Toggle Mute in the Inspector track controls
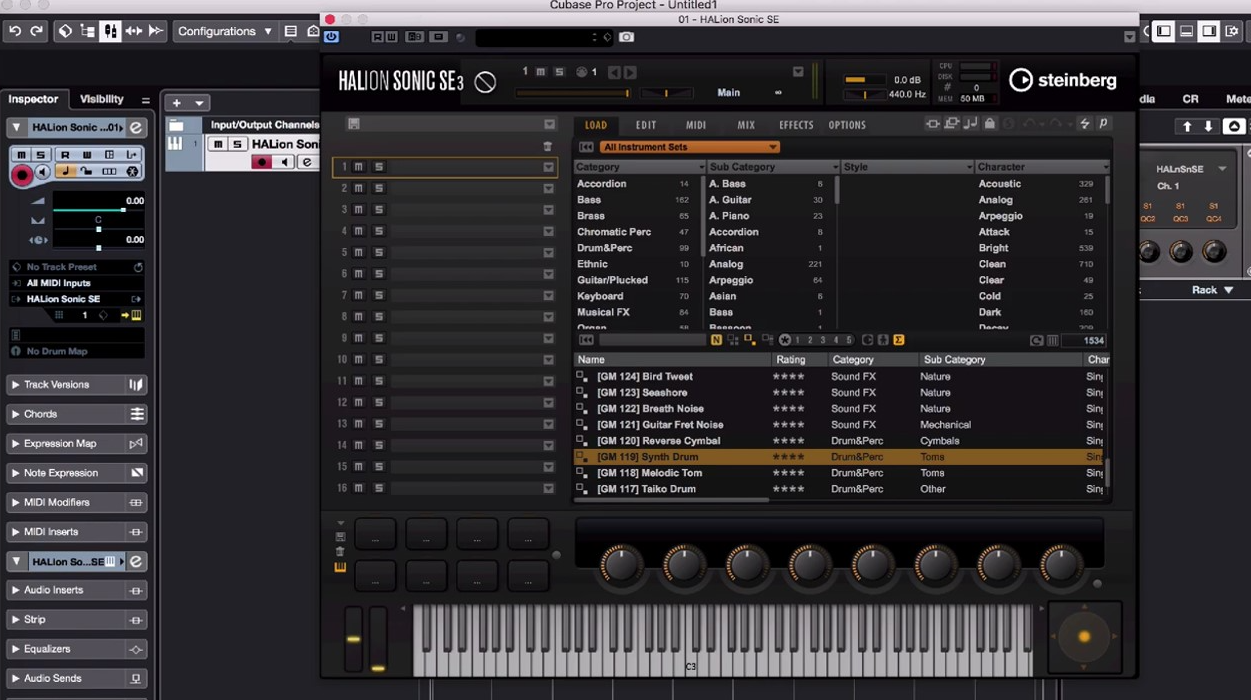This screenshot has width=1251, height=700. [x=21, y=155]
